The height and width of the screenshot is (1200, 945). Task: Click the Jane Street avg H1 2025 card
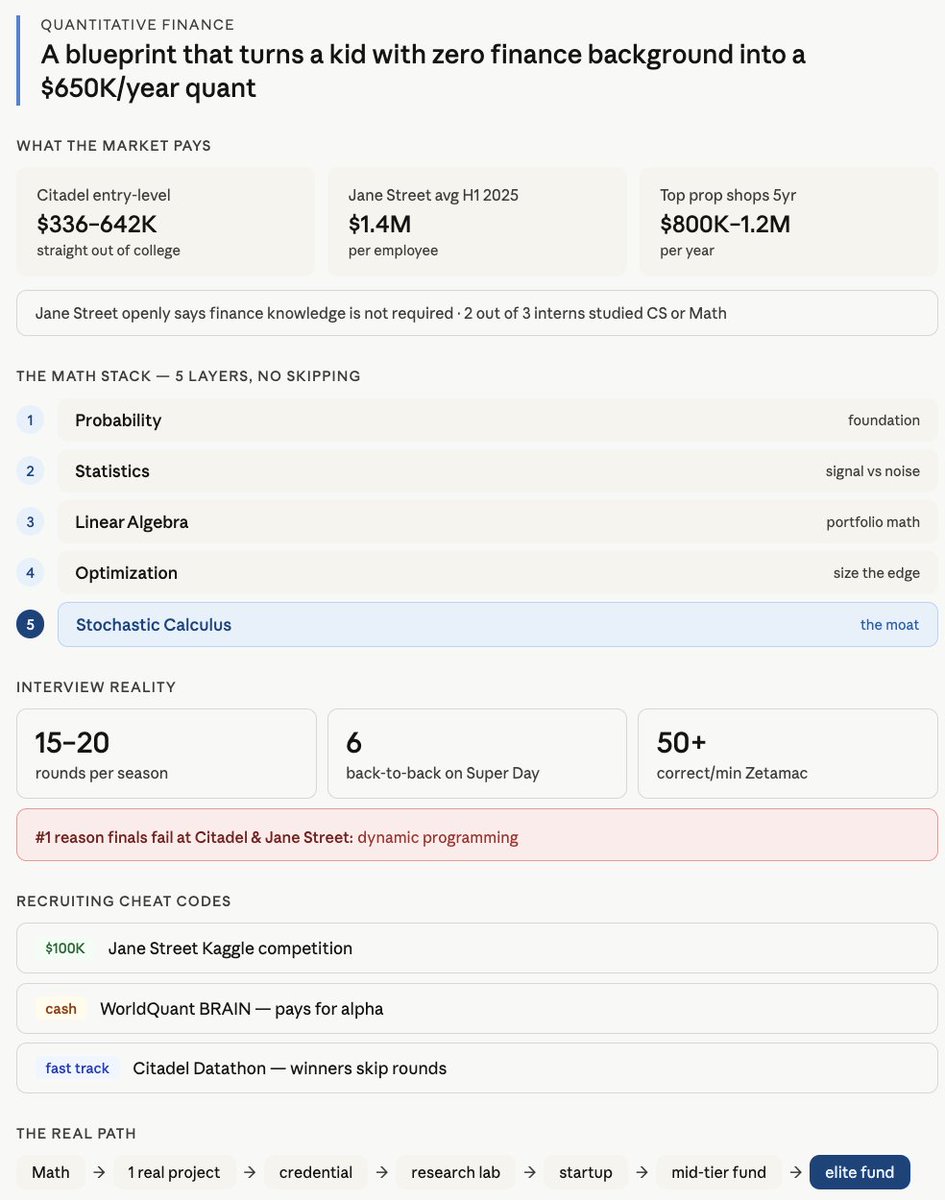pyautogui.click(x=477, y=221)
